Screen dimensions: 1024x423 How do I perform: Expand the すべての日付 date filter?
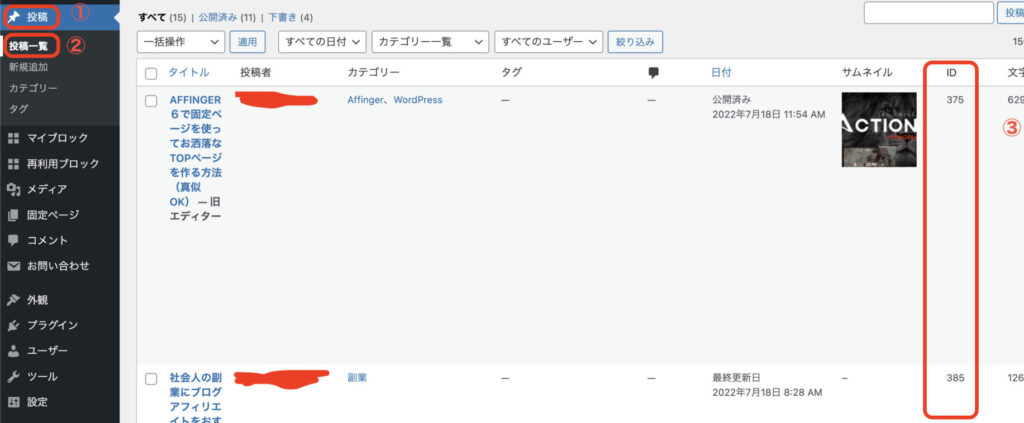[x=321, y=42]
